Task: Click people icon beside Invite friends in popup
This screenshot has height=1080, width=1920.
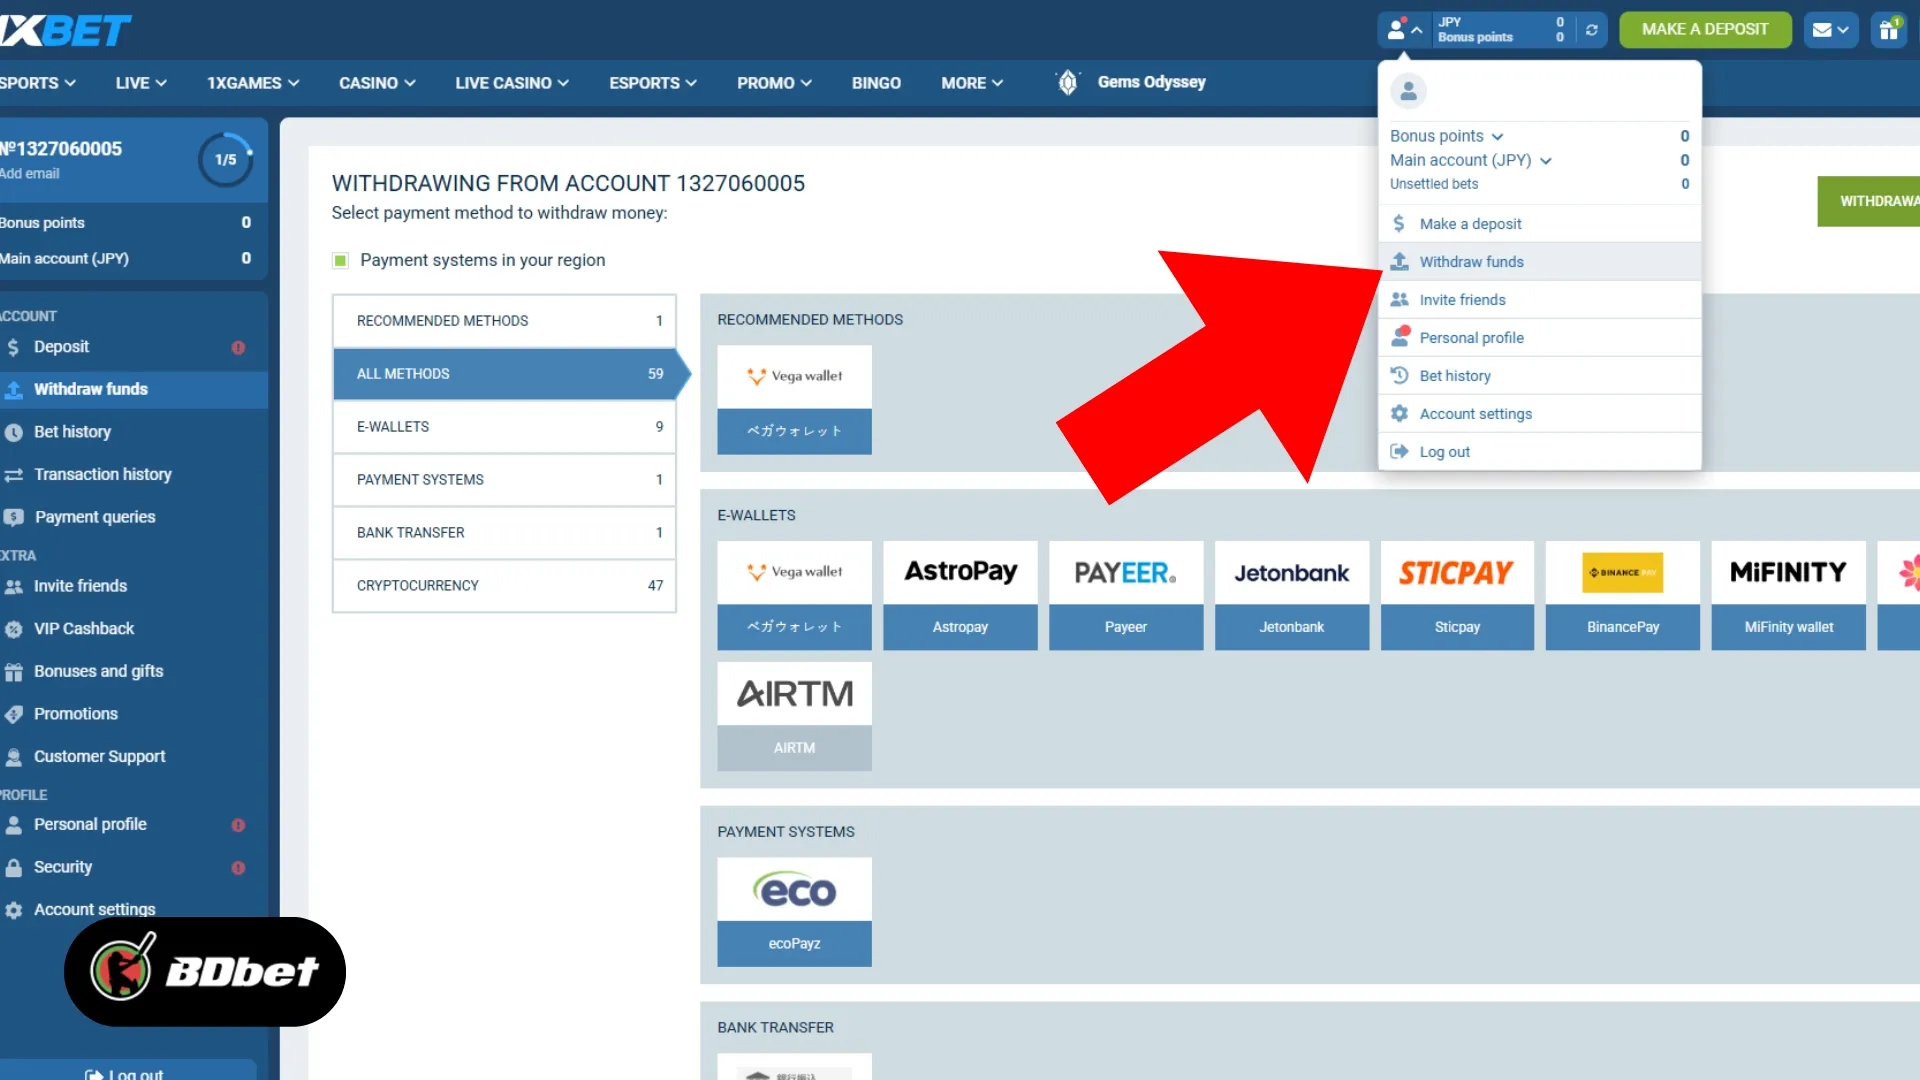Action: click(x=1399, y=299)
